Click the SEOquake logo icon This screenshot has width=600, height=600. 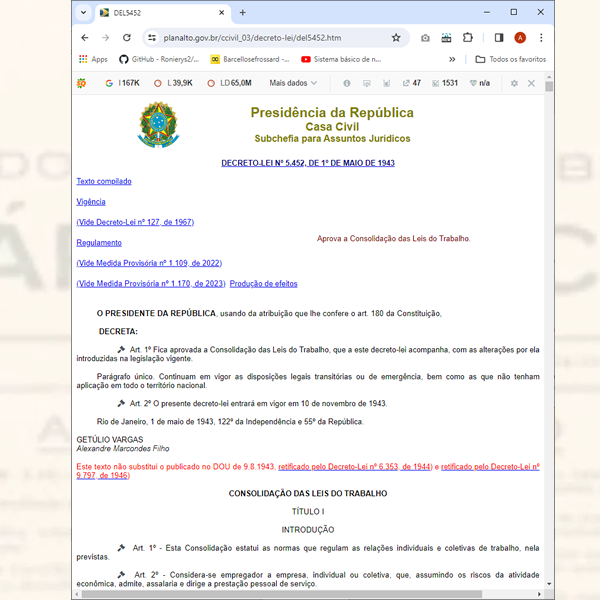pos(81,83)
